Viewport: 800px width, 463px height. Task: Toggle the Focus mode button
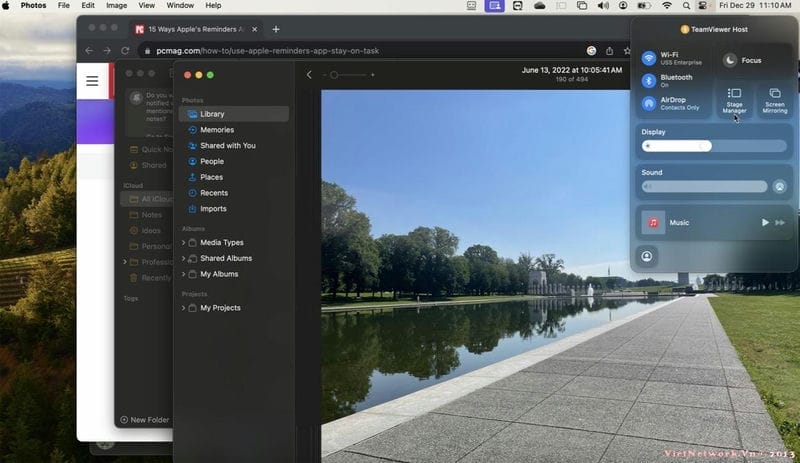click(x=731, y=60)
